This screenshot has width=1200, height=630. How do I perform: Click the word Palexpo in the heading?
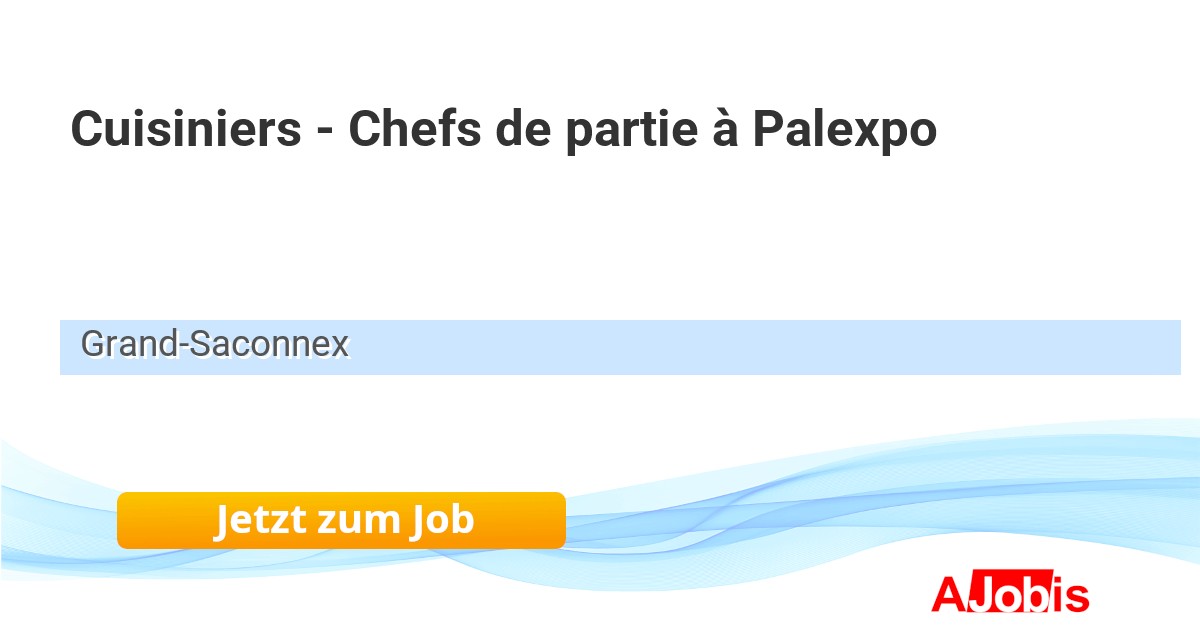pyautogui.click(x=844, y=130)
